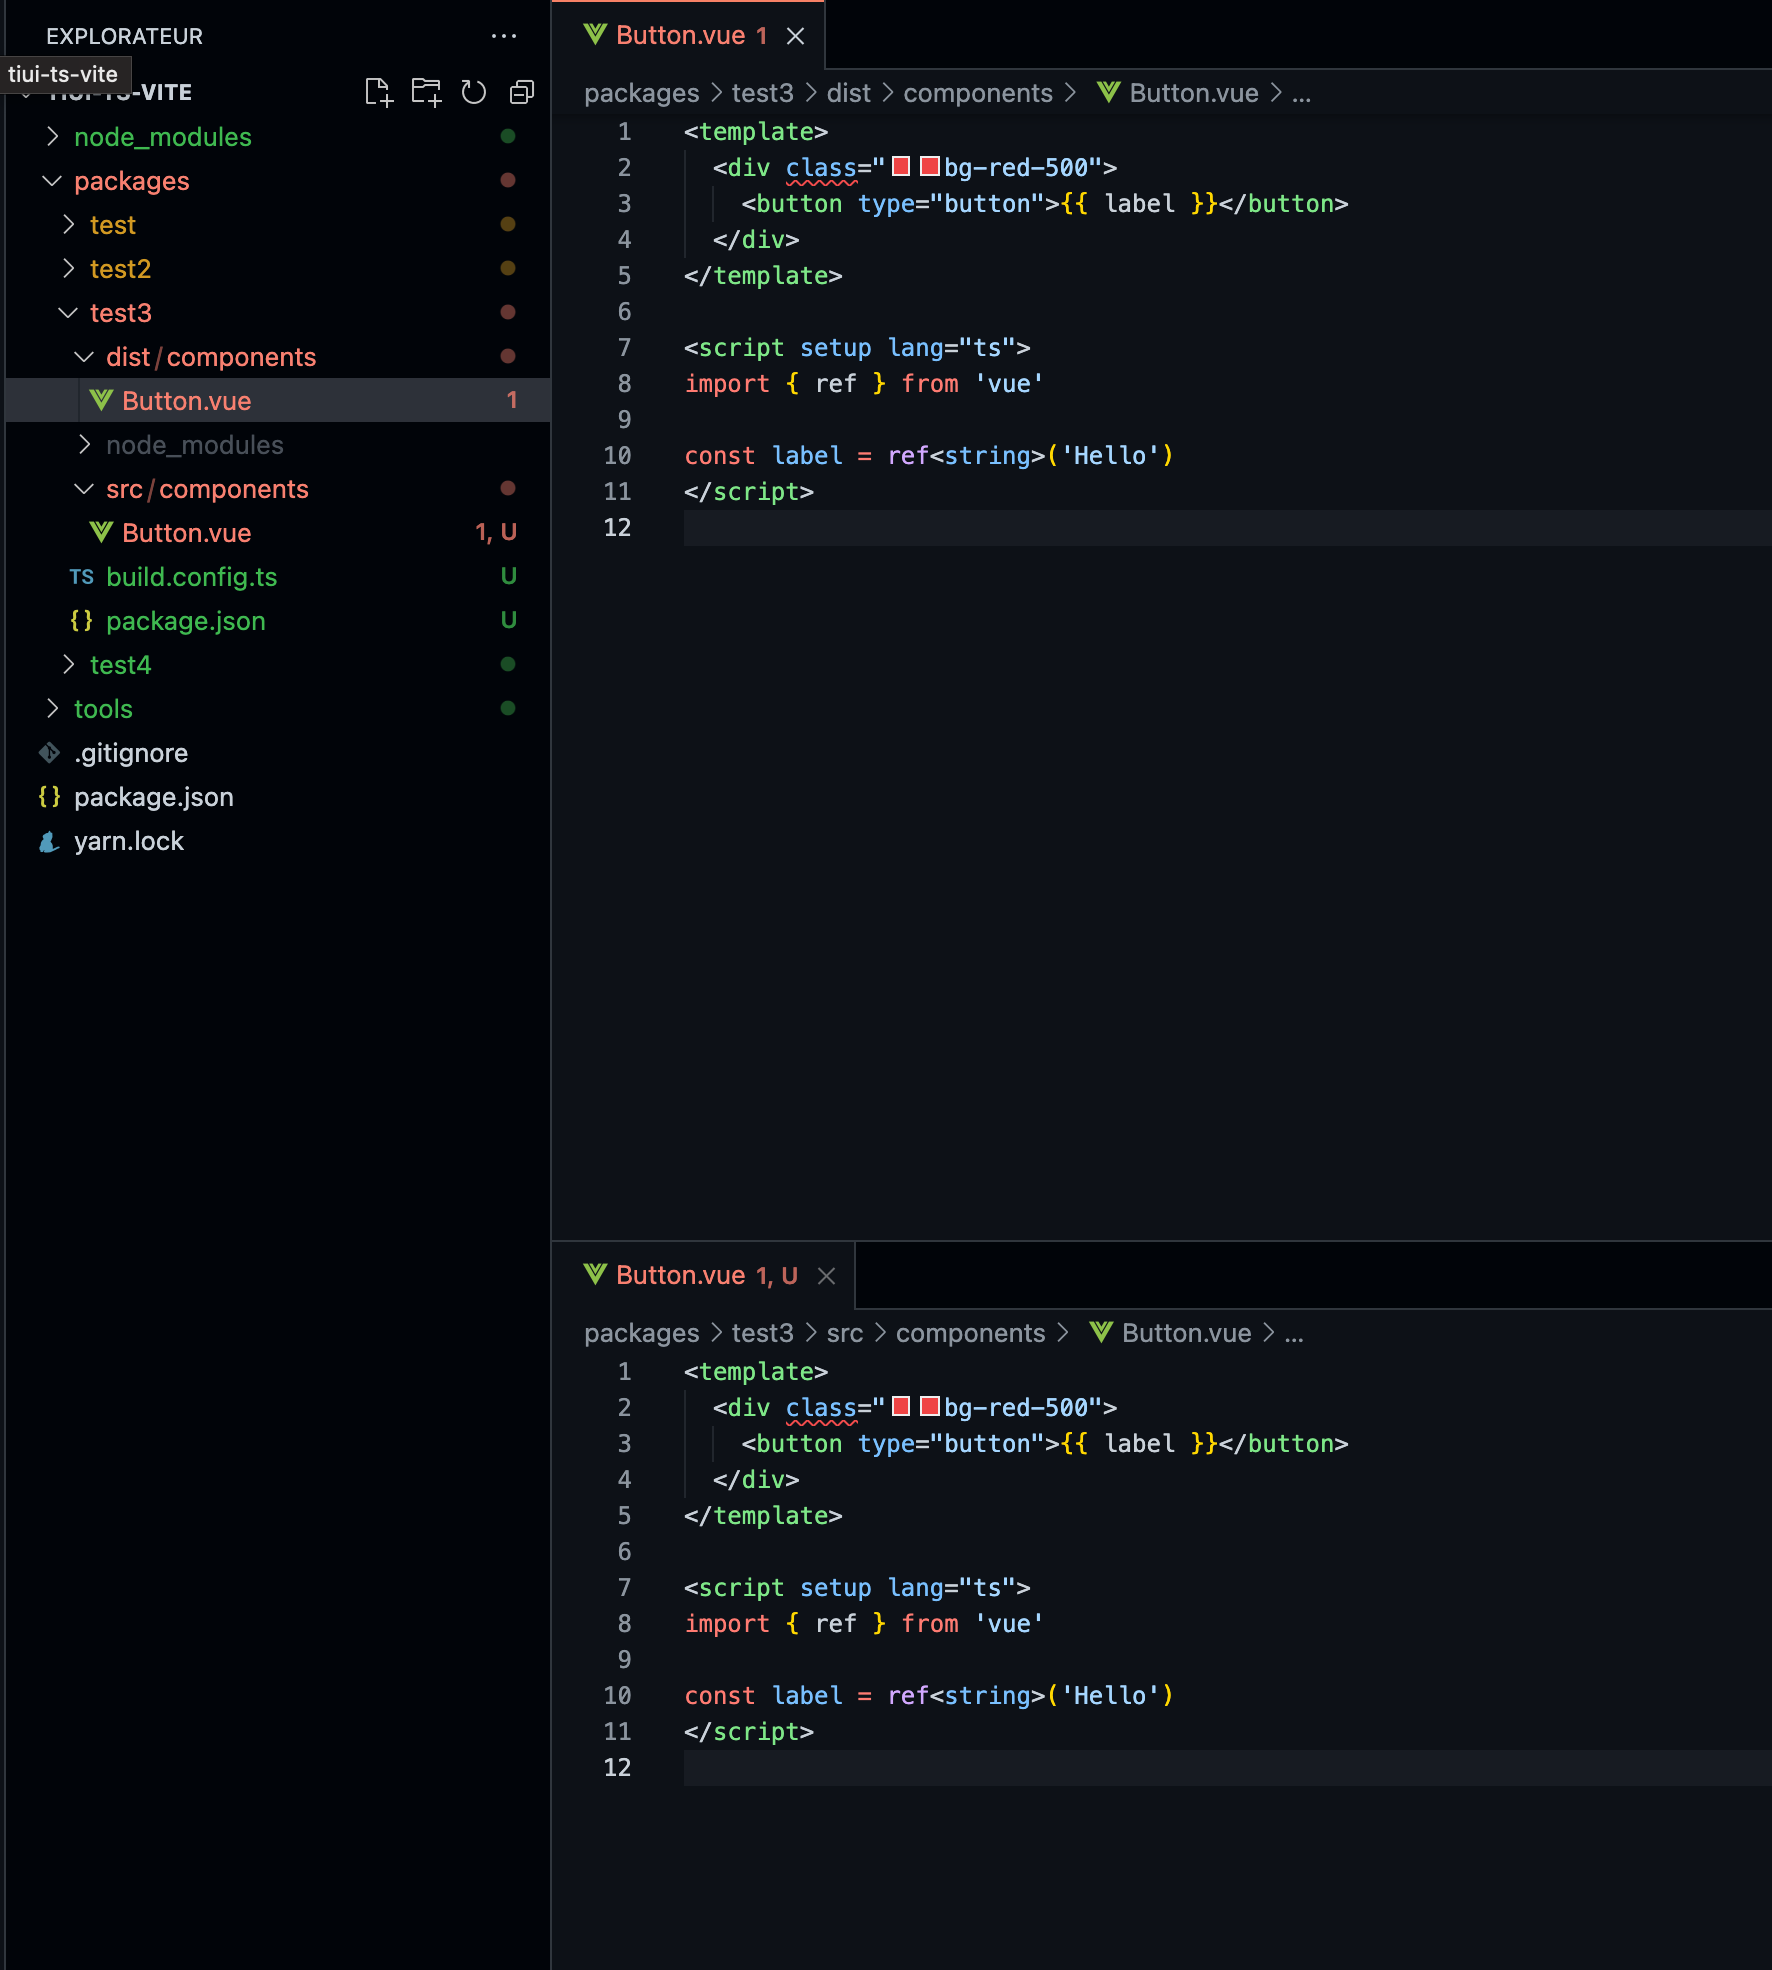Click 'components' breadcrumb in bottom editor

point(970,1333)
